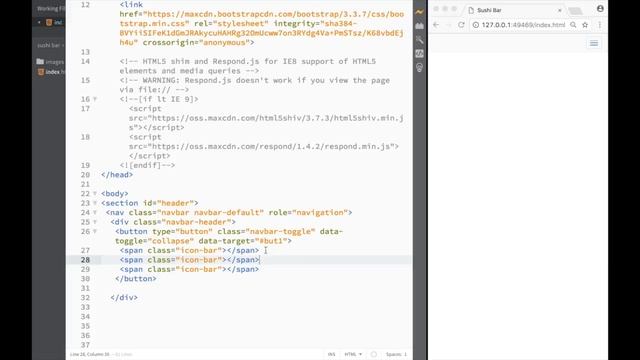Click the Chrome forward arrow

449,25
